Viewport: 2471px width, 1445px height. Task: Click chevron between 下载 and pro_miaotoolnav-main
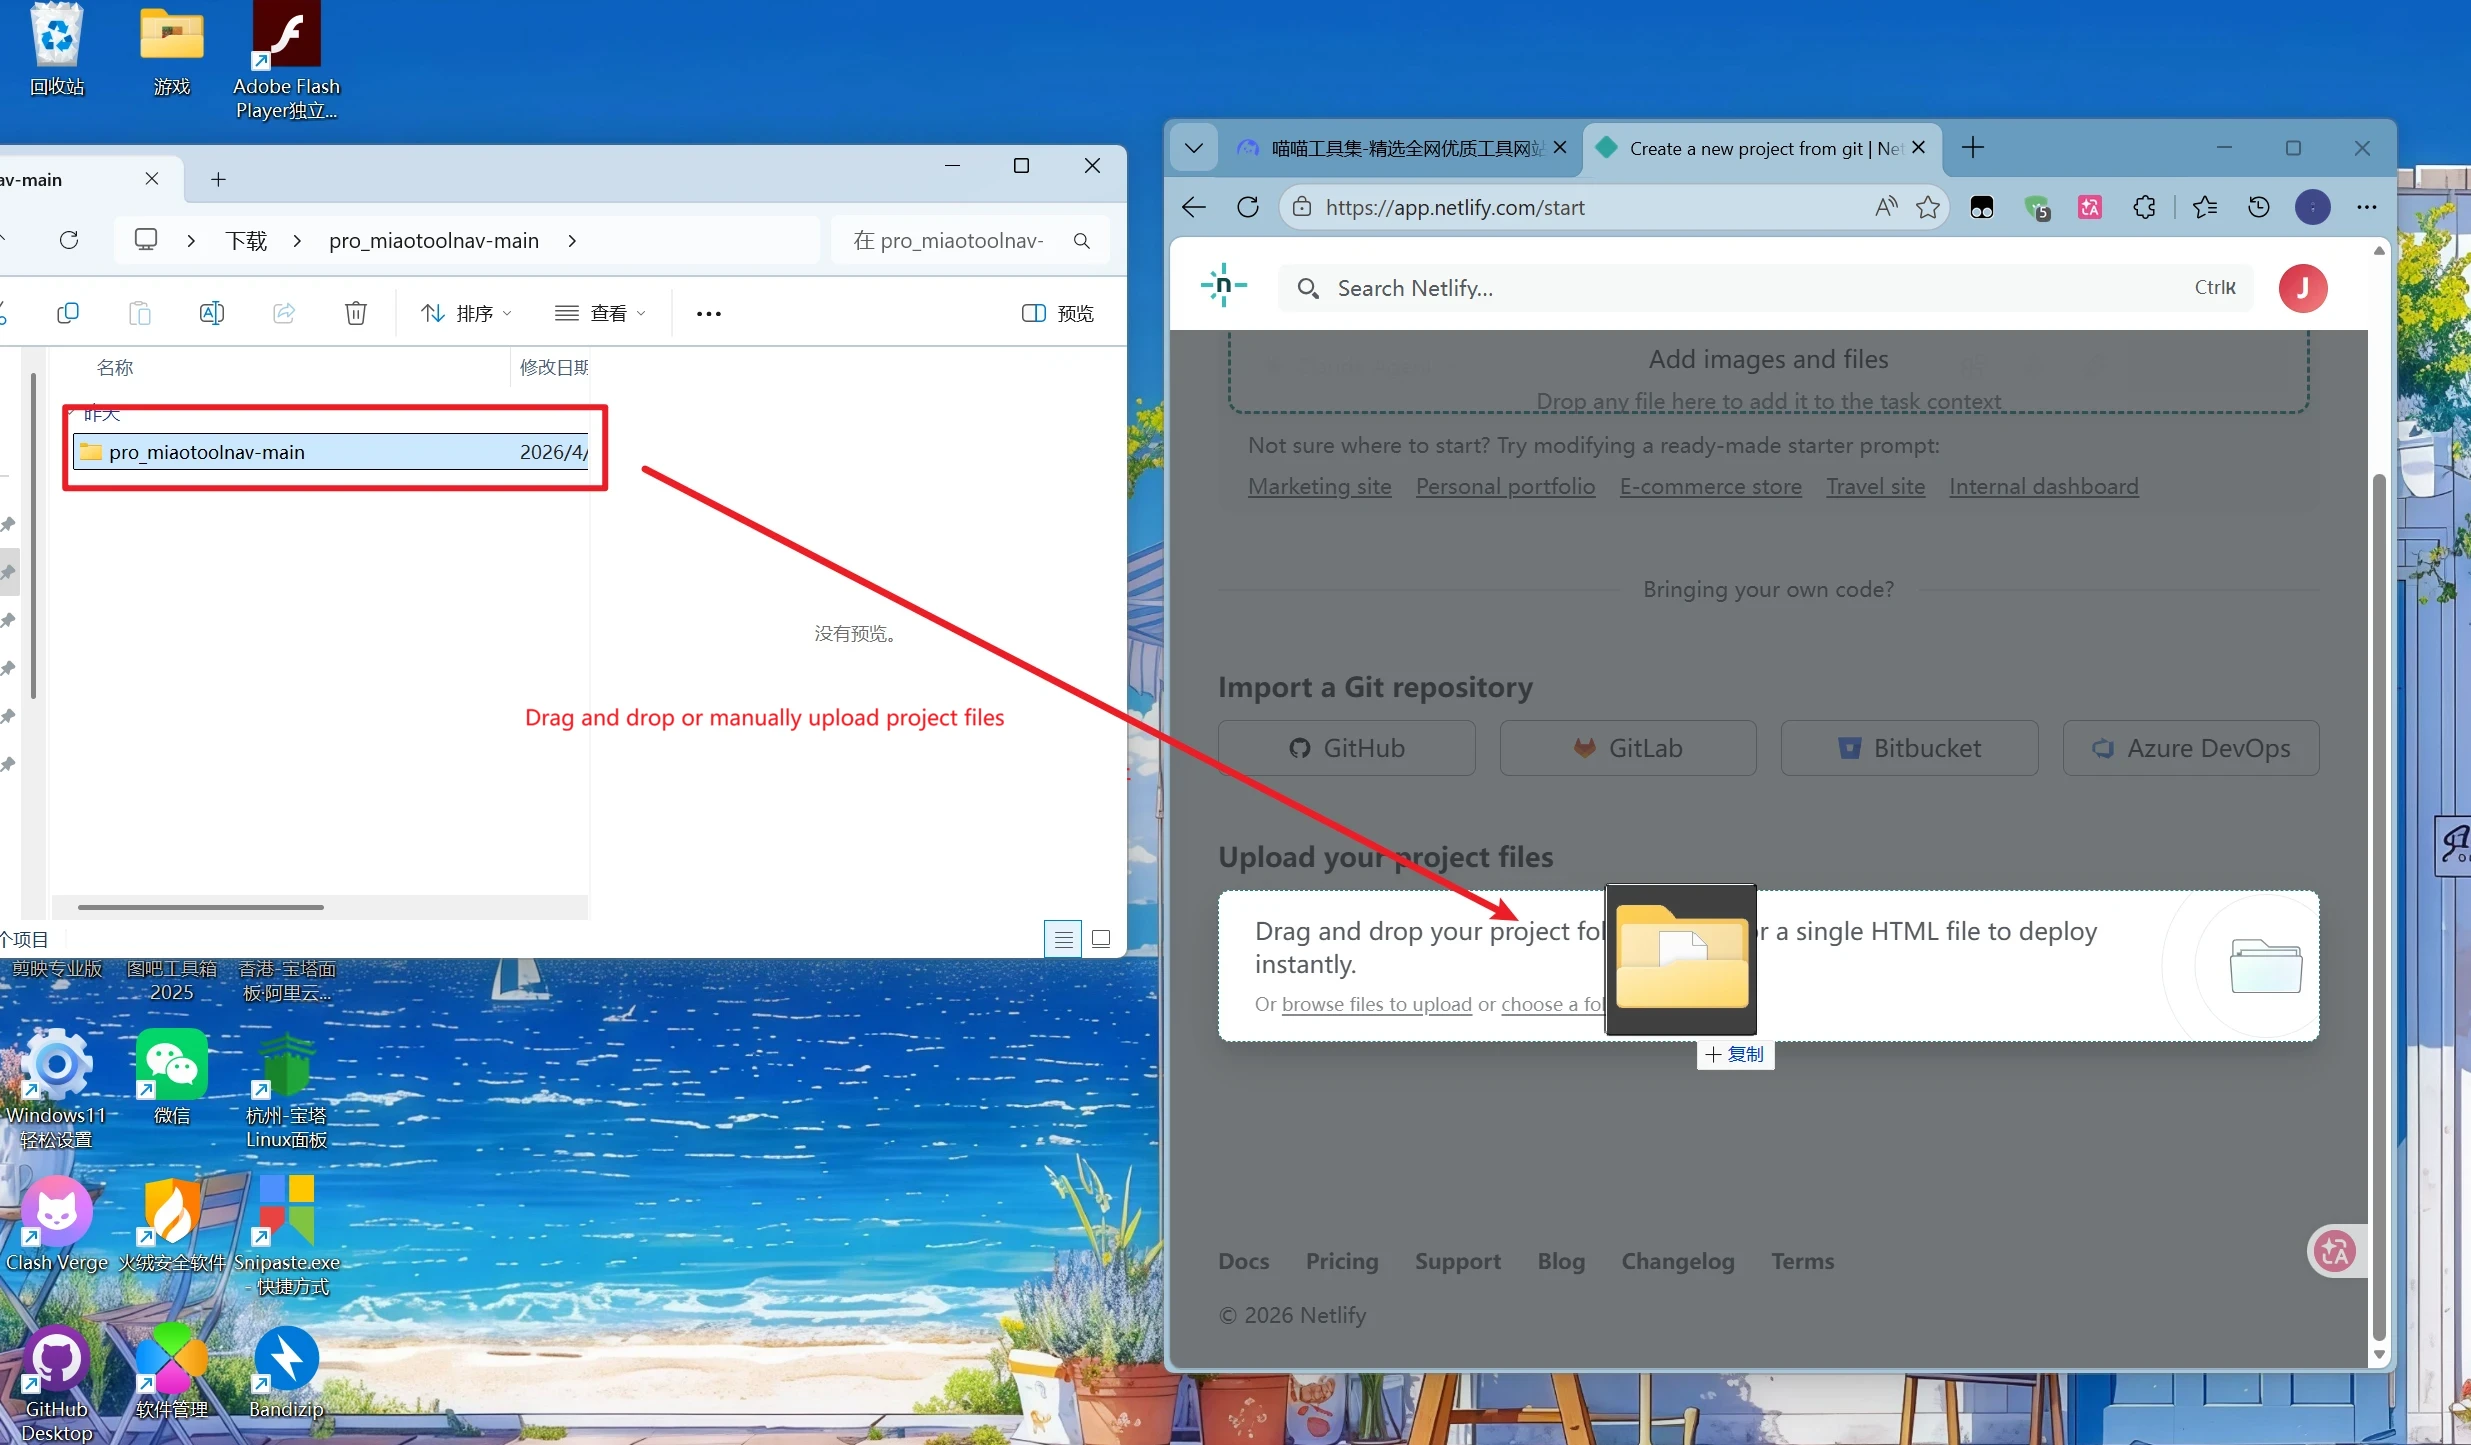tap(297, 241)
